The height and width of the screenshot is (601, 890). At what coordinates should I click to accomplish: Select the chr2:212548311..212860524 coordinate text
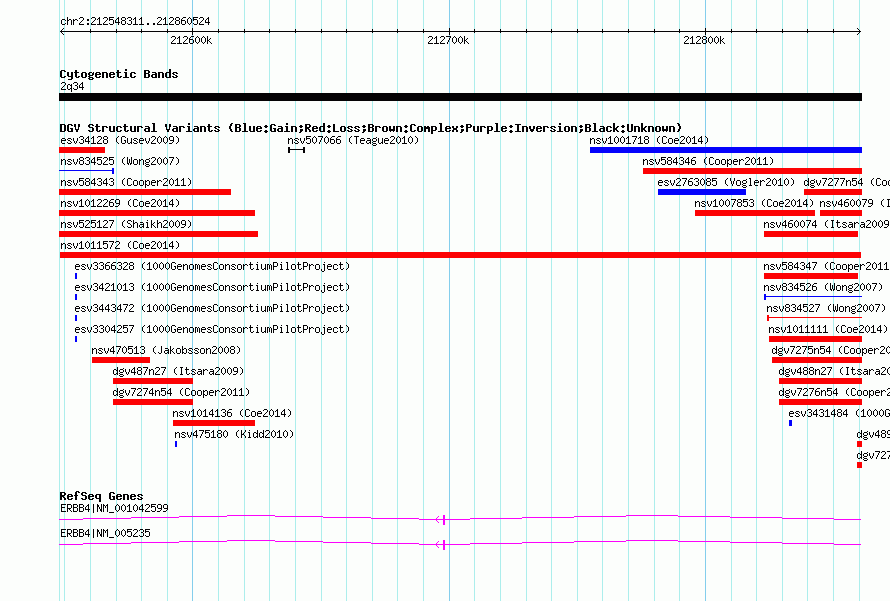[135, 22]
